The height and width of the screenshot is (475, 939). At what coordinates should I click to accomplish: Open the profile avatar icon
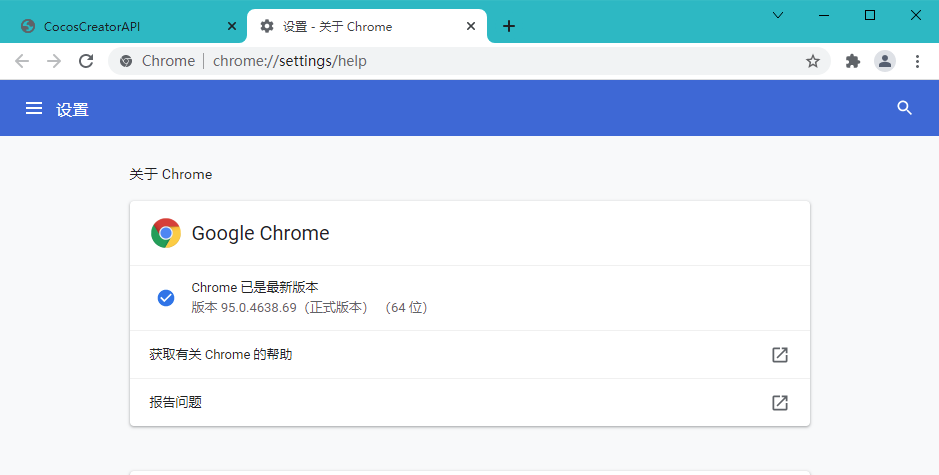(x=885, y=61)
